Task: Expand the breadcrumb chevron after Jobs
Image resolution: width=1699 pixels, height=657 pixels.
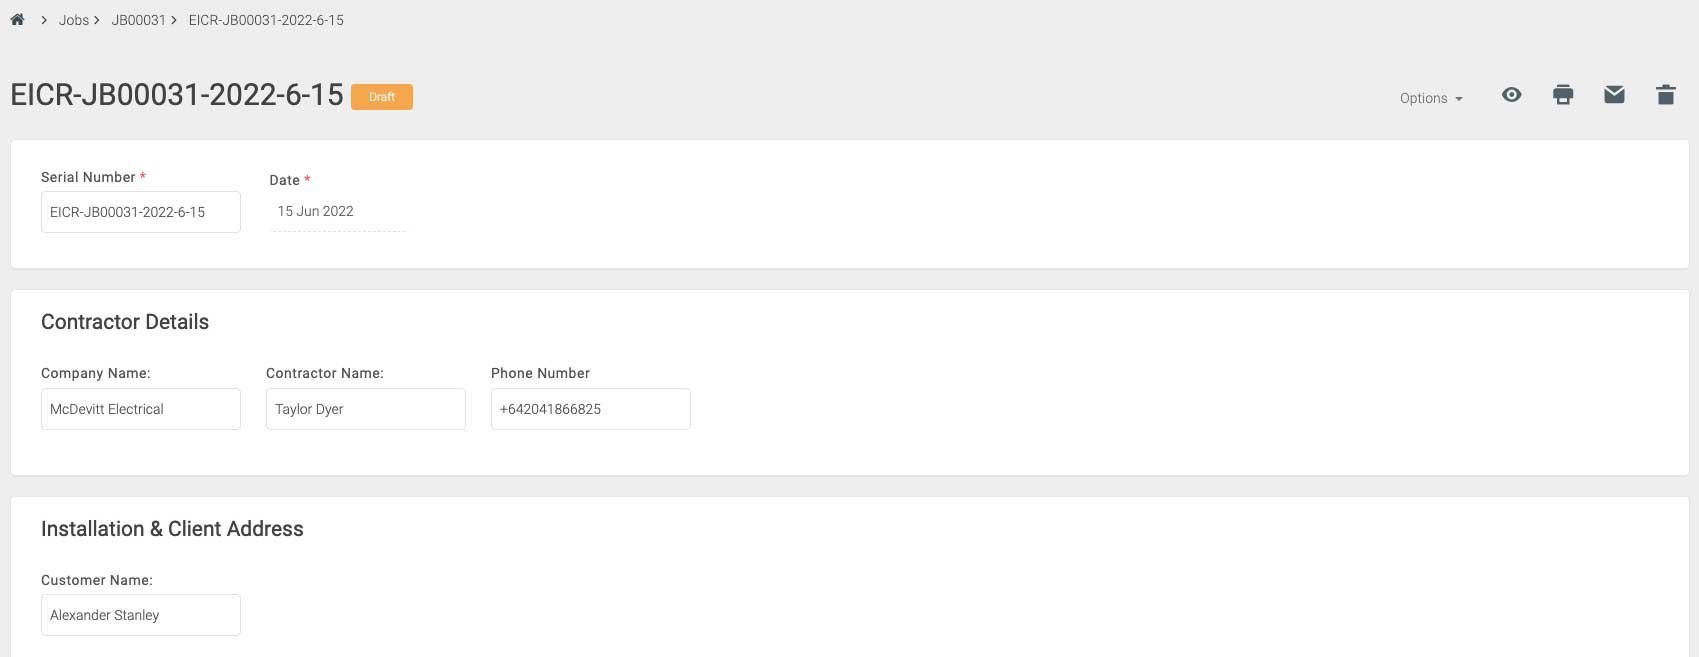Action: [x=97, y=19]
